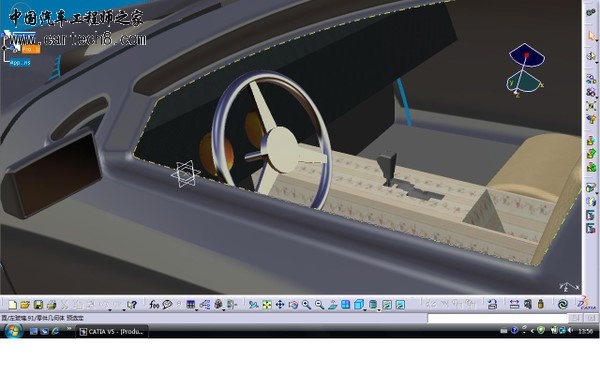
Task: Click the Zoom Out magnifier
Action: pos(319,305)
